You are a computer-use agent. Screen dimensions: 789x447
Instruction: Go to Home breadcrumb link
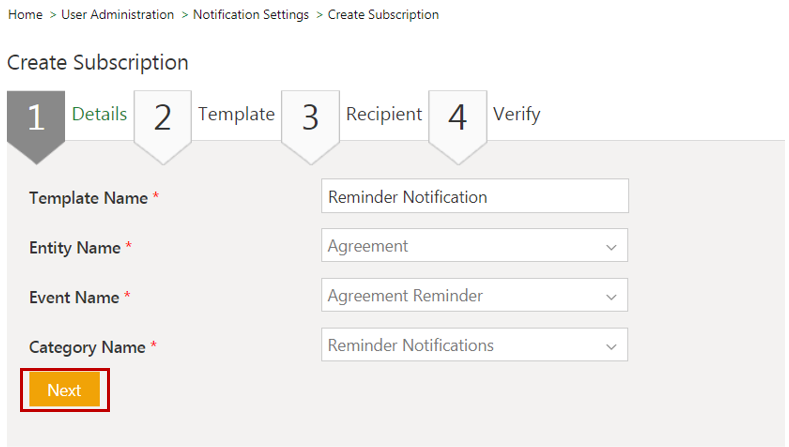pyautogui.click(x=24, y=15)
